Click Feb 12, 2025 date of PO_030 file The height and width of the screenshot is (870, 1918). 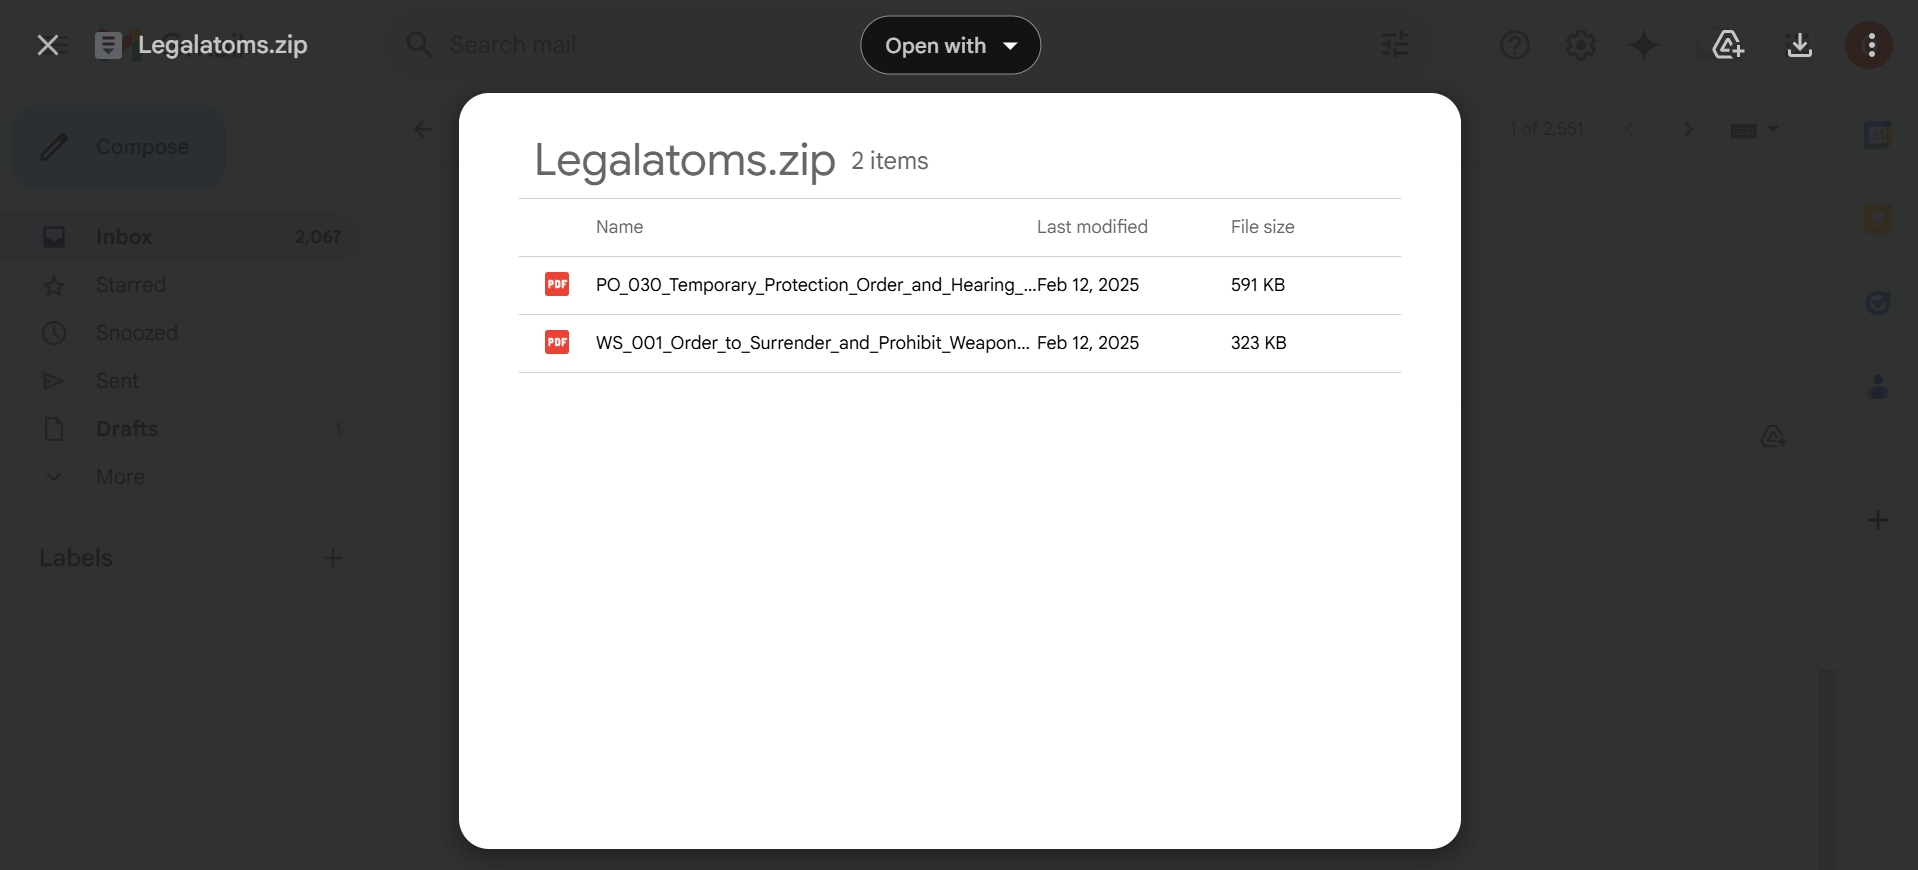[1088, 285]
